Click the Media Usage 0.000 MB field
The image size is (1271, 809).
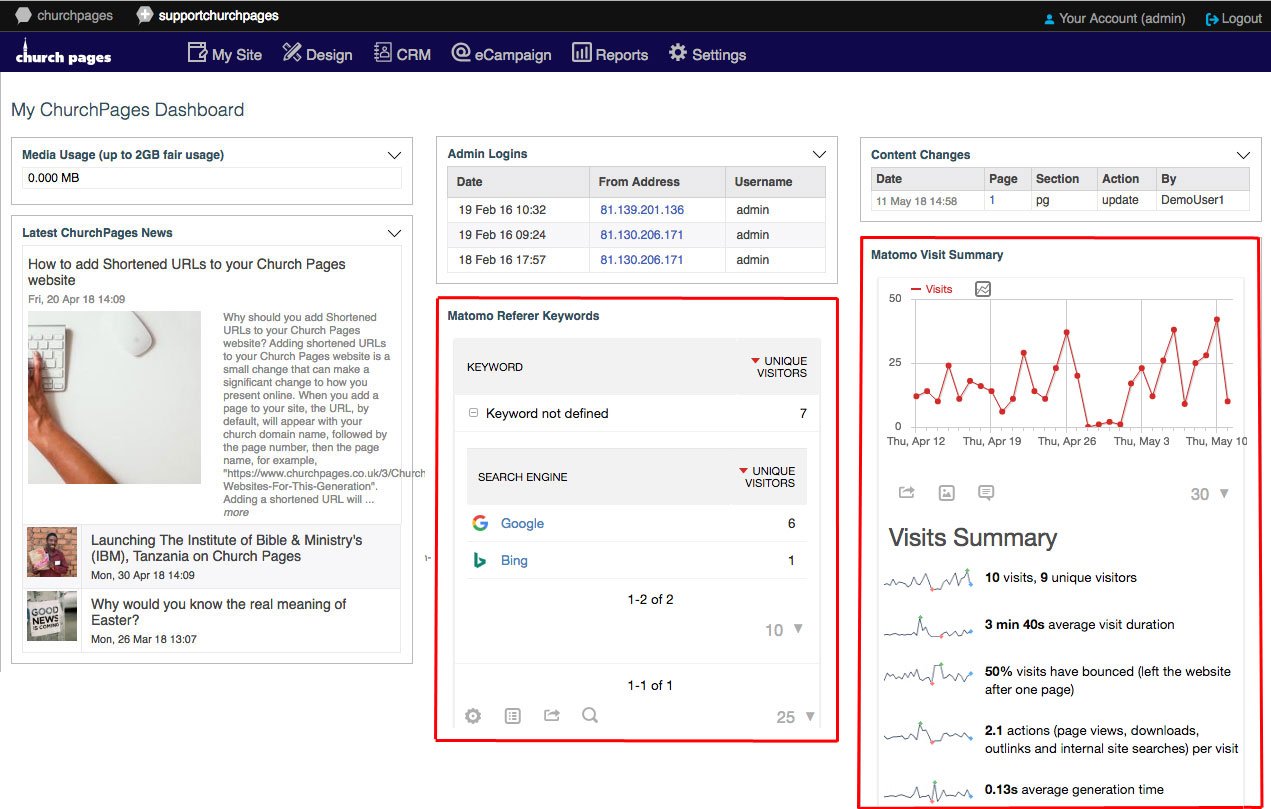212,178
